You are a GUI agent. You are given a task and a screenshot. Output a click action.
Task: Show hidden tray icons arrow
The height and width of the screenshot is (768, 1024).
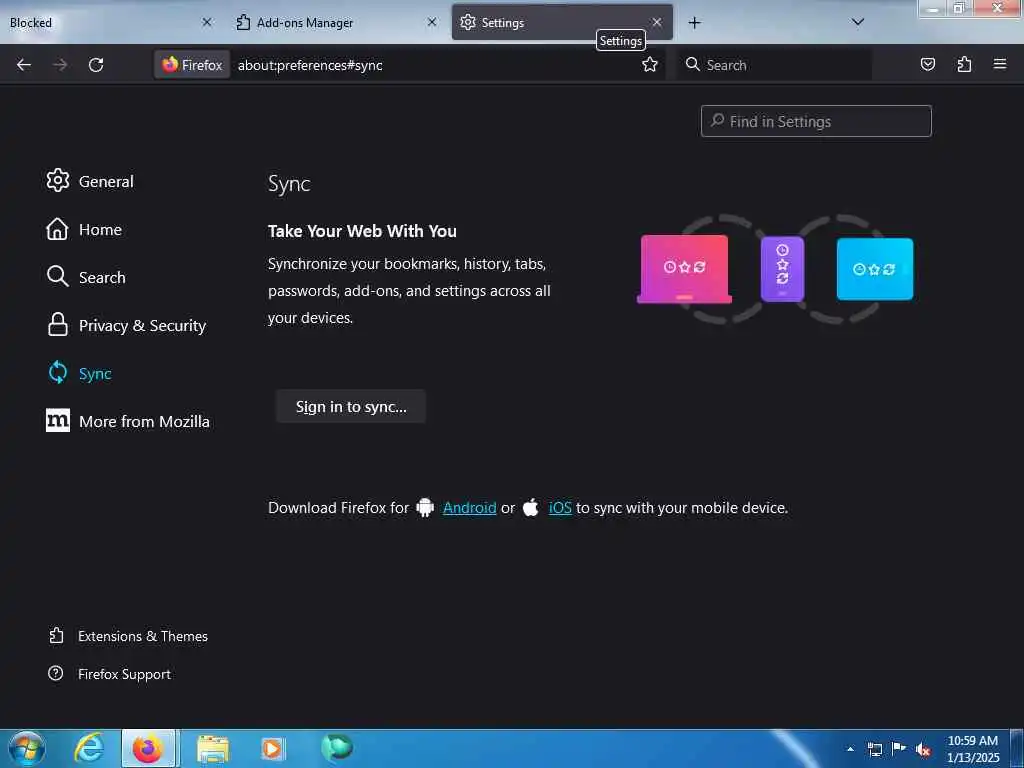(850, 749)
